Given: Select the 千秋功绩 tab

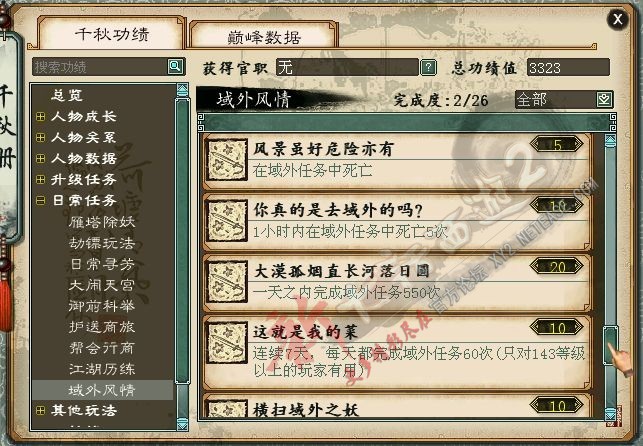Looking at the screenshot, I should coord(112,34).
